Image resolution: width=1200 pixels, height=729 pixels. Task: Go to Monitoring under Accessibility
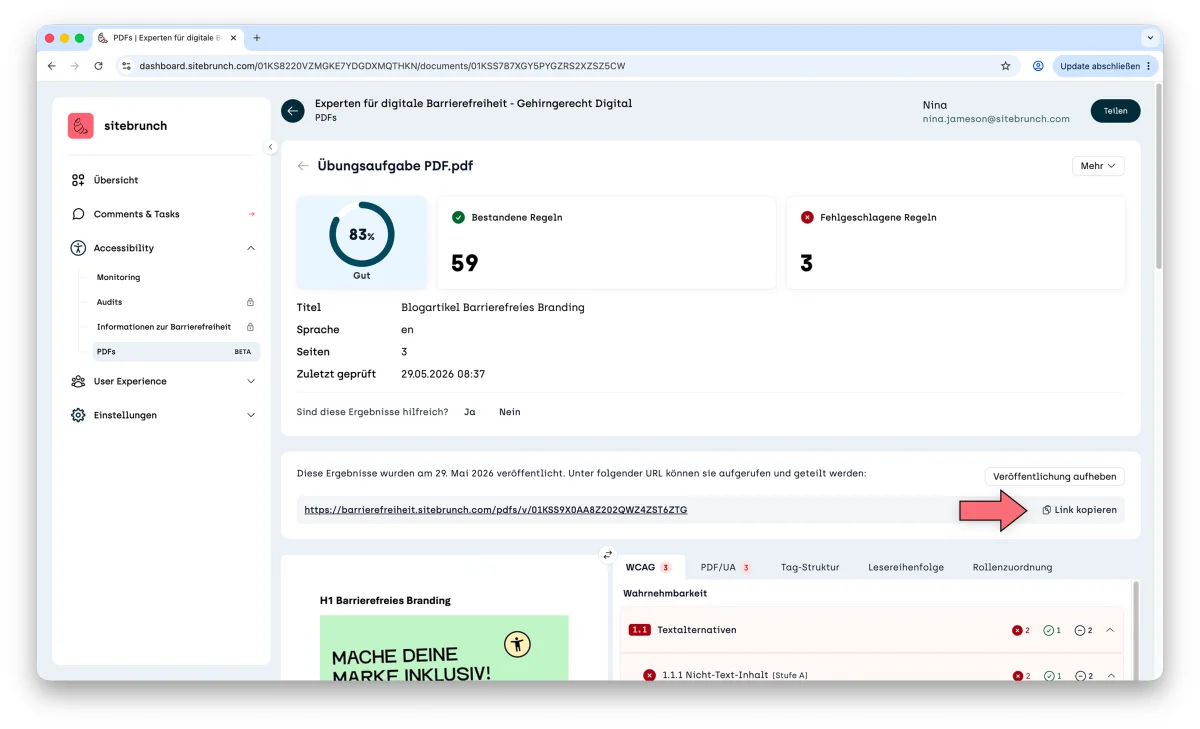118,277
